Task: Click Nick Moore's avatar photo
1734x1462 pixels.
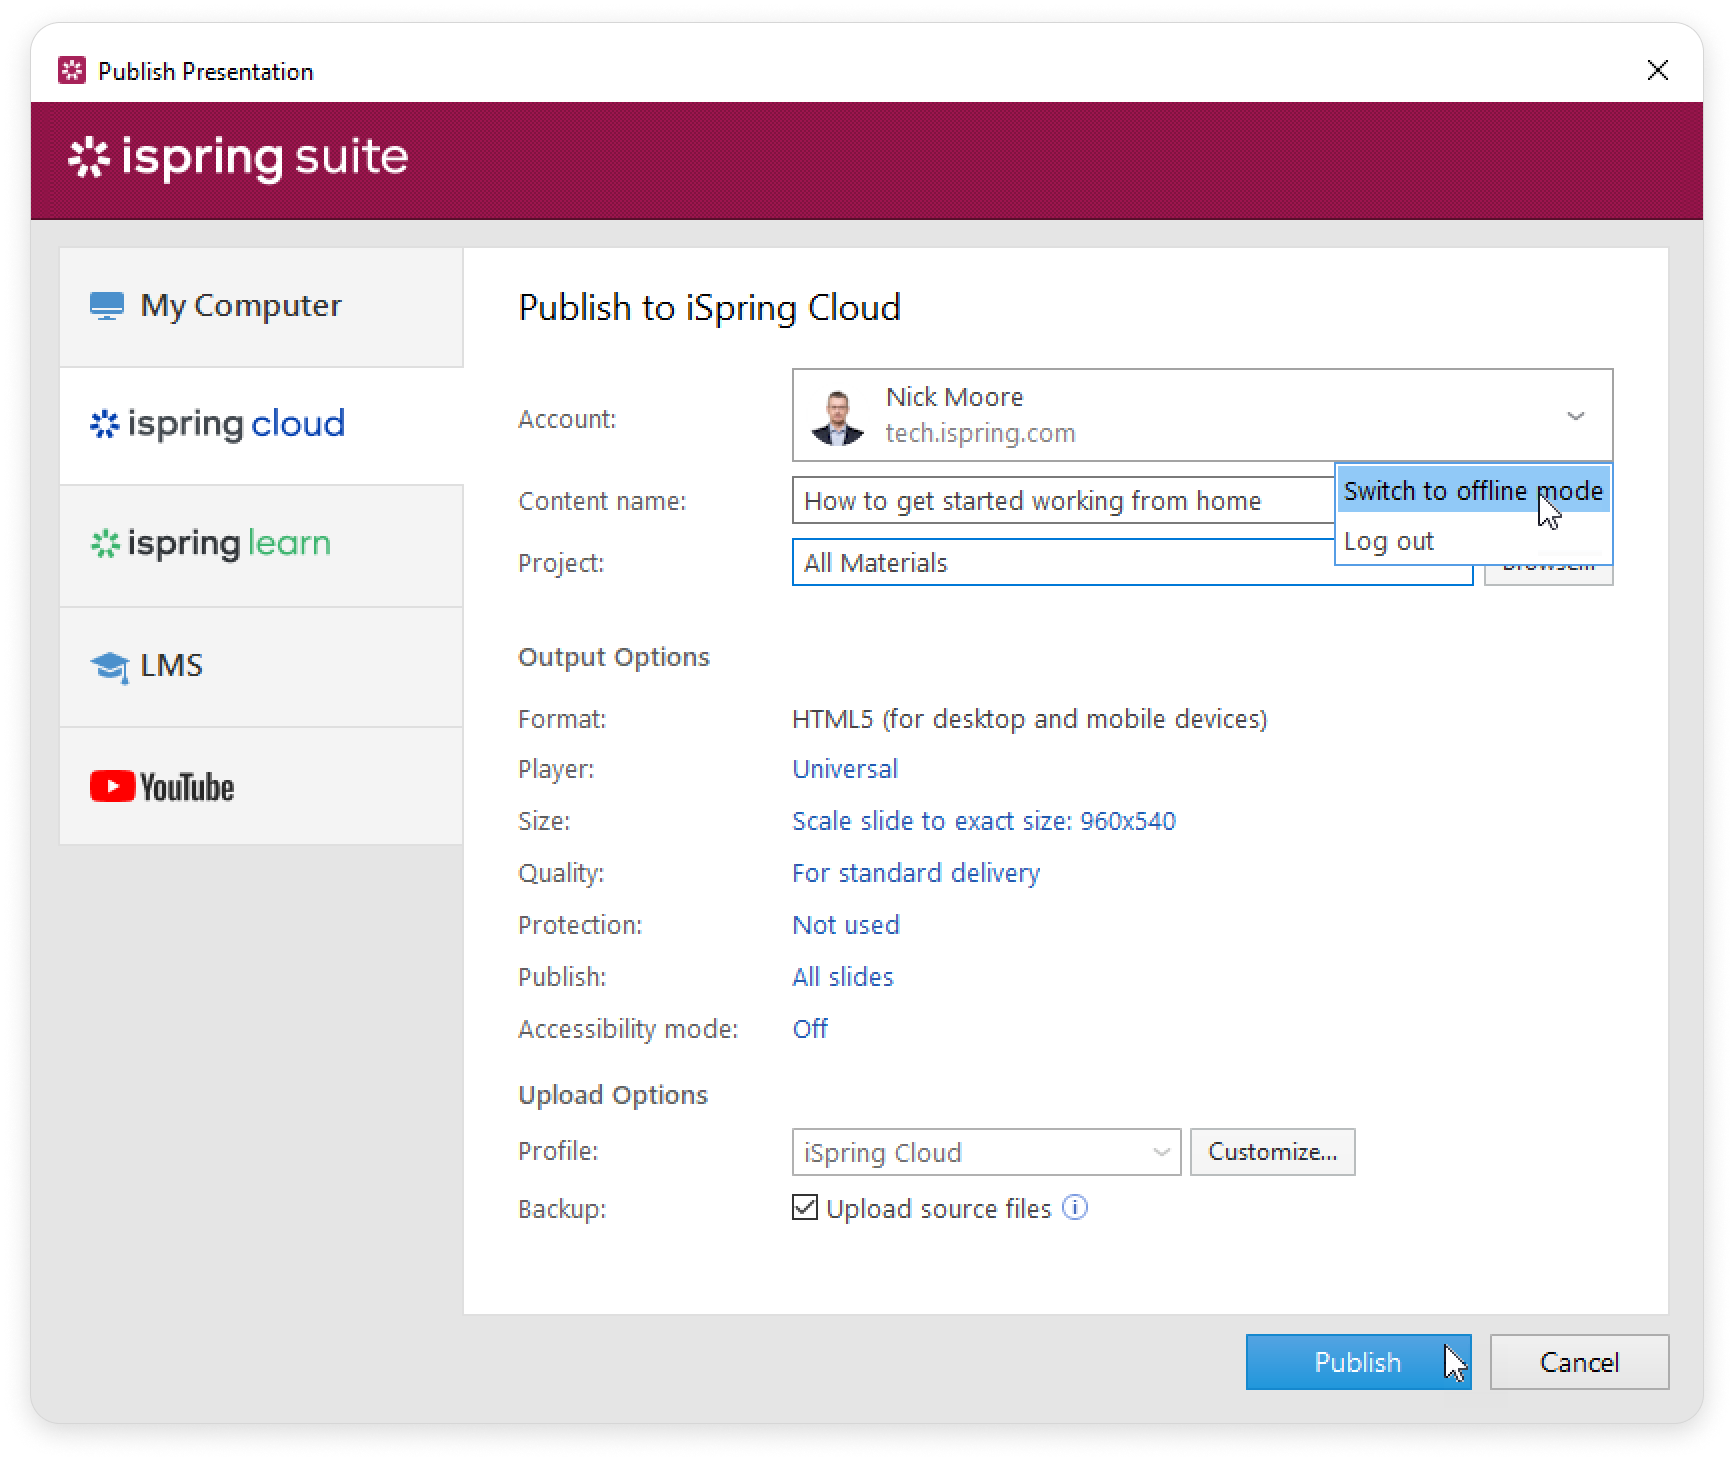Action: [x=837, y=417]
